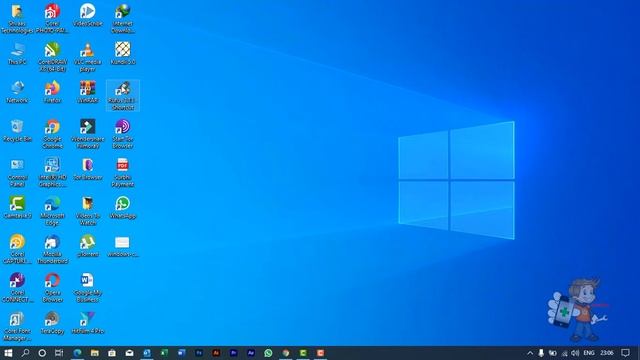Open the Google Chrome desktop shortcut
Image resolution: width=640 pixels, height=360 pixels.
52,134
